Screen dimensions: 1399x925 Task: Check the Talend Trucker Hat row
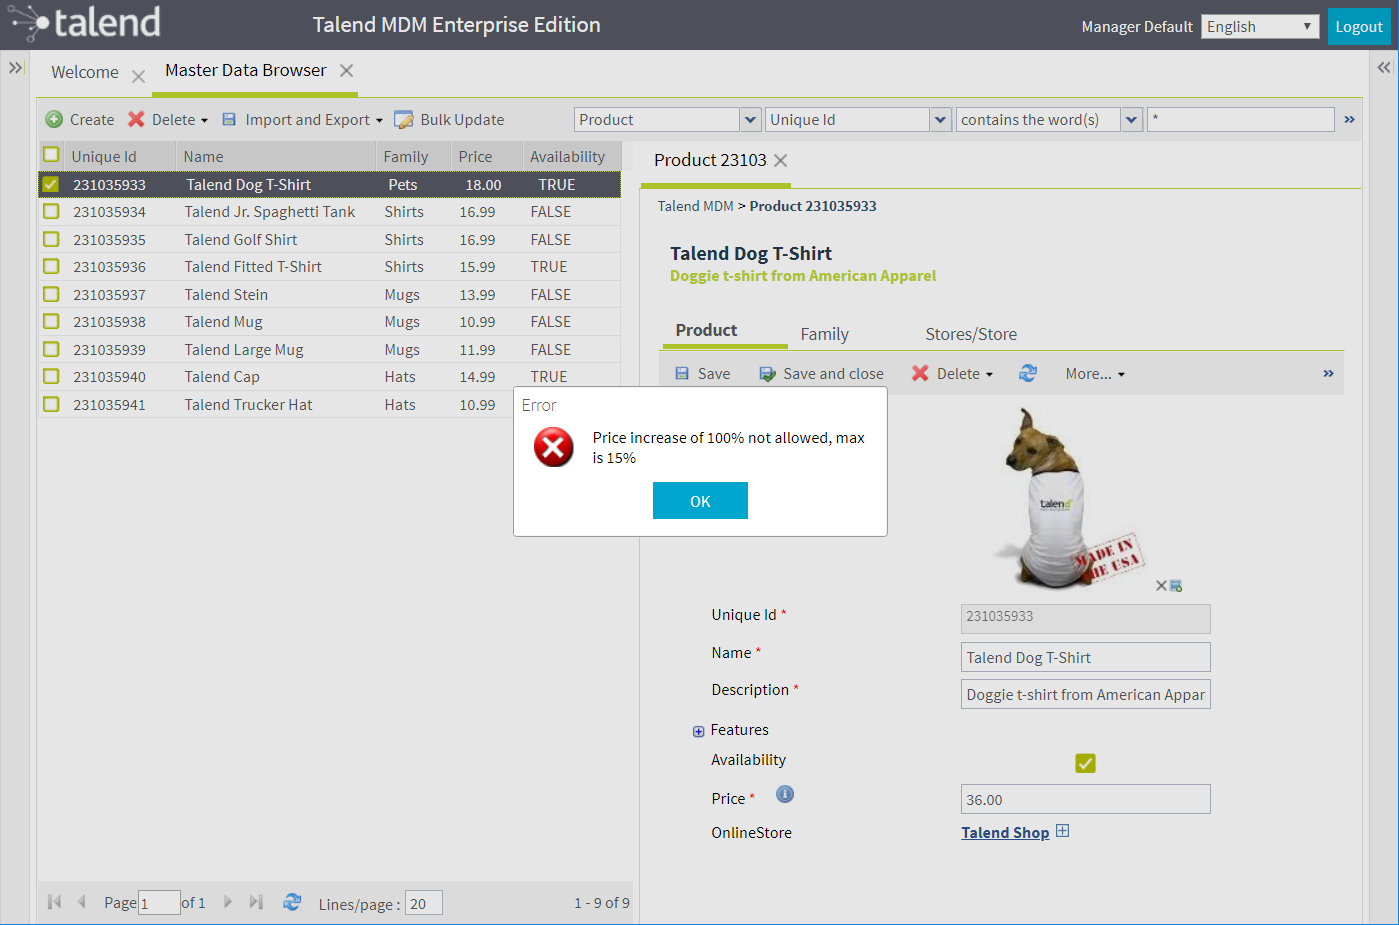pos(51,404)
